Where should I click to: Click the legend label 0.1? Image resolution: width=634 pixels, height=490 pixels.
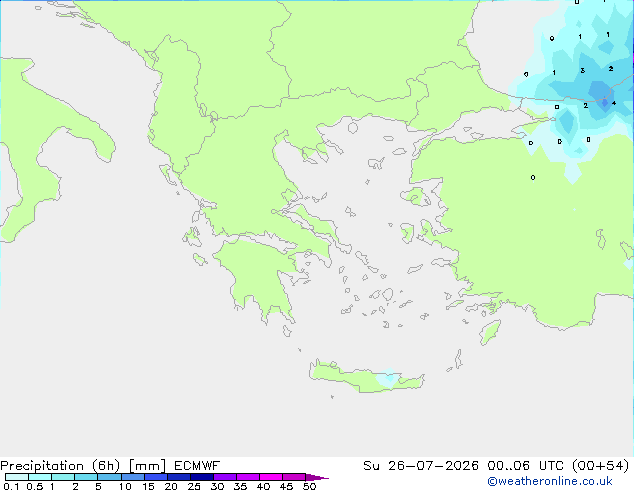(11, 486)
